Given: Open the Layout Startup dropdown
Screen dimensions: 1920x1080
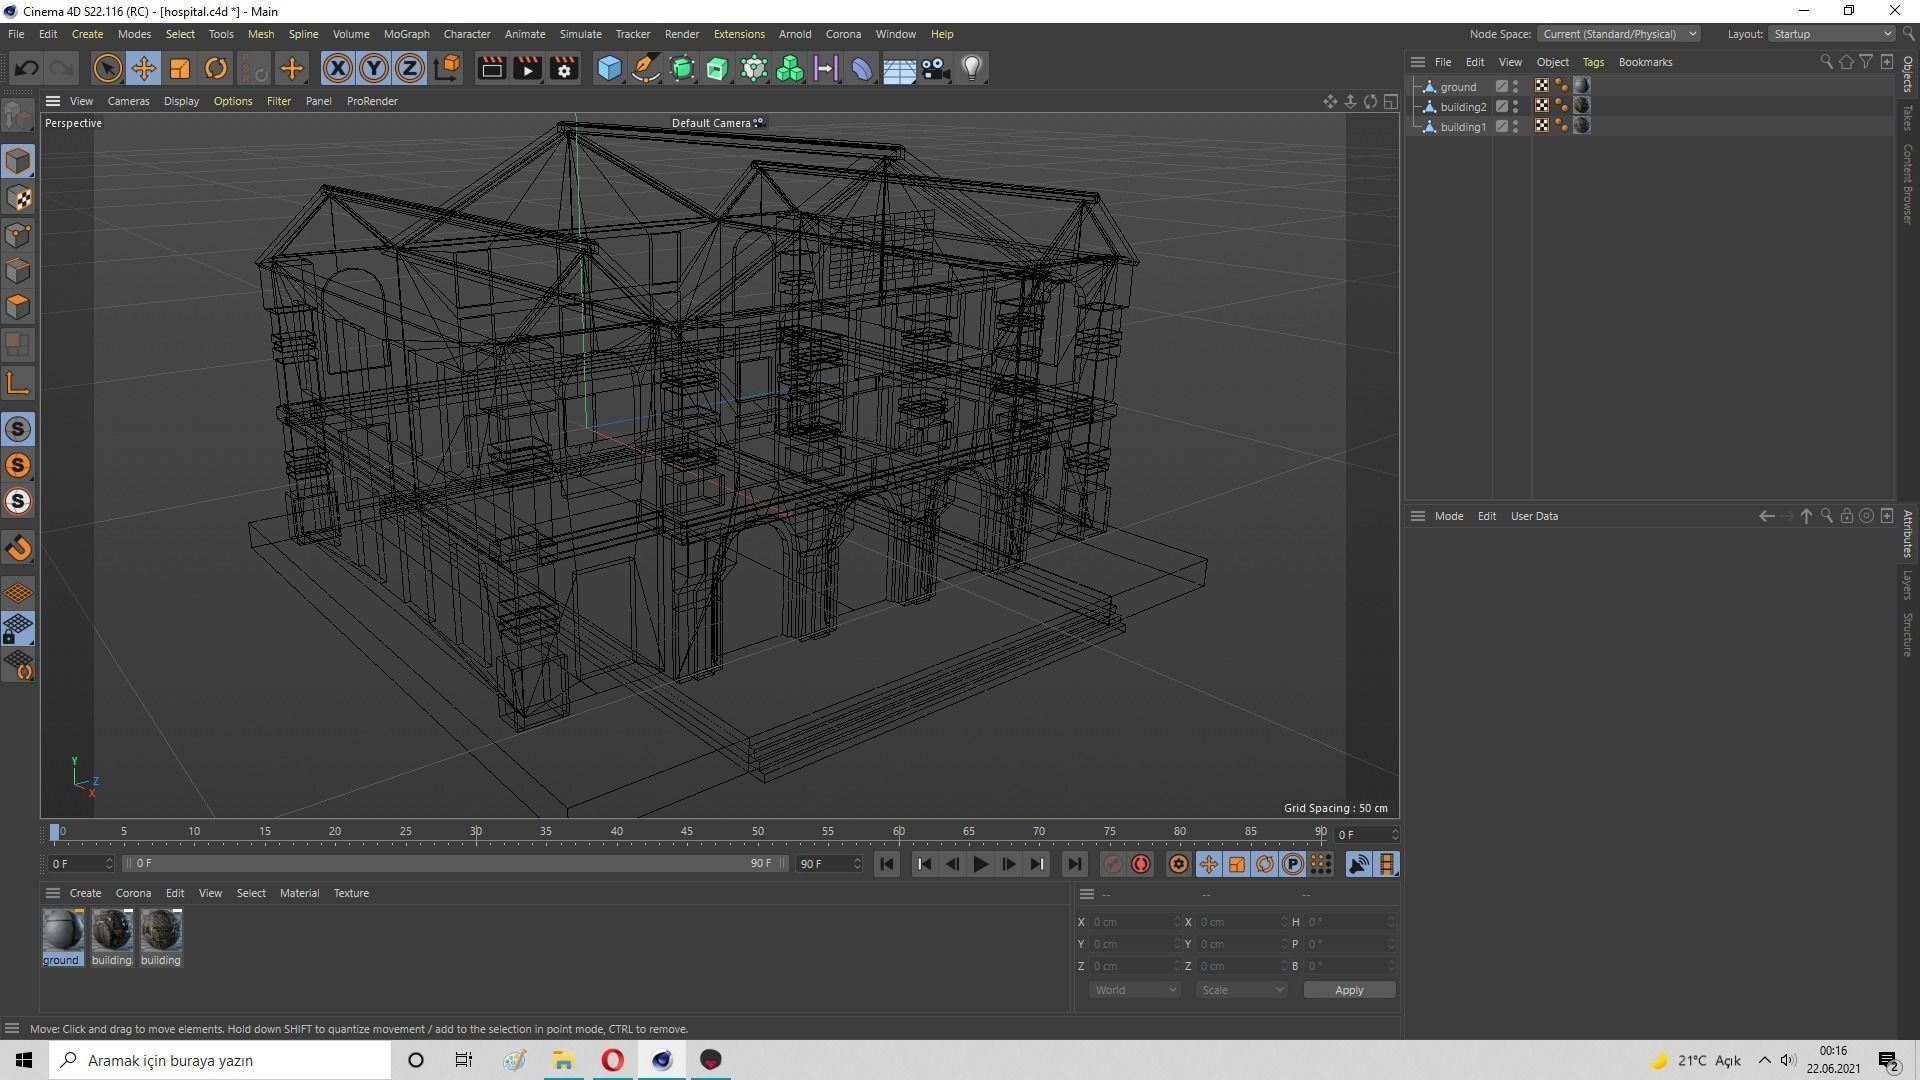Looking at the screenshot, I should 1831,34.
